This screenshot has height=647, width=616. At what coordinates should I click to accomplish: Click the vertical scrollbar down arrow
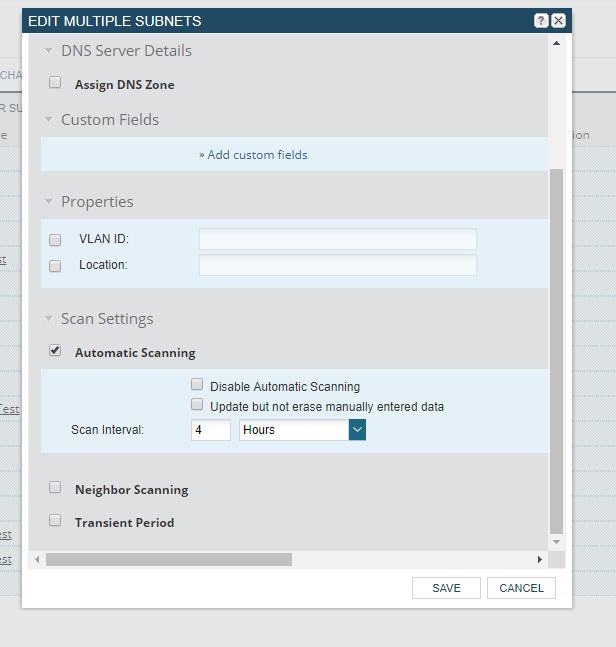557,542
